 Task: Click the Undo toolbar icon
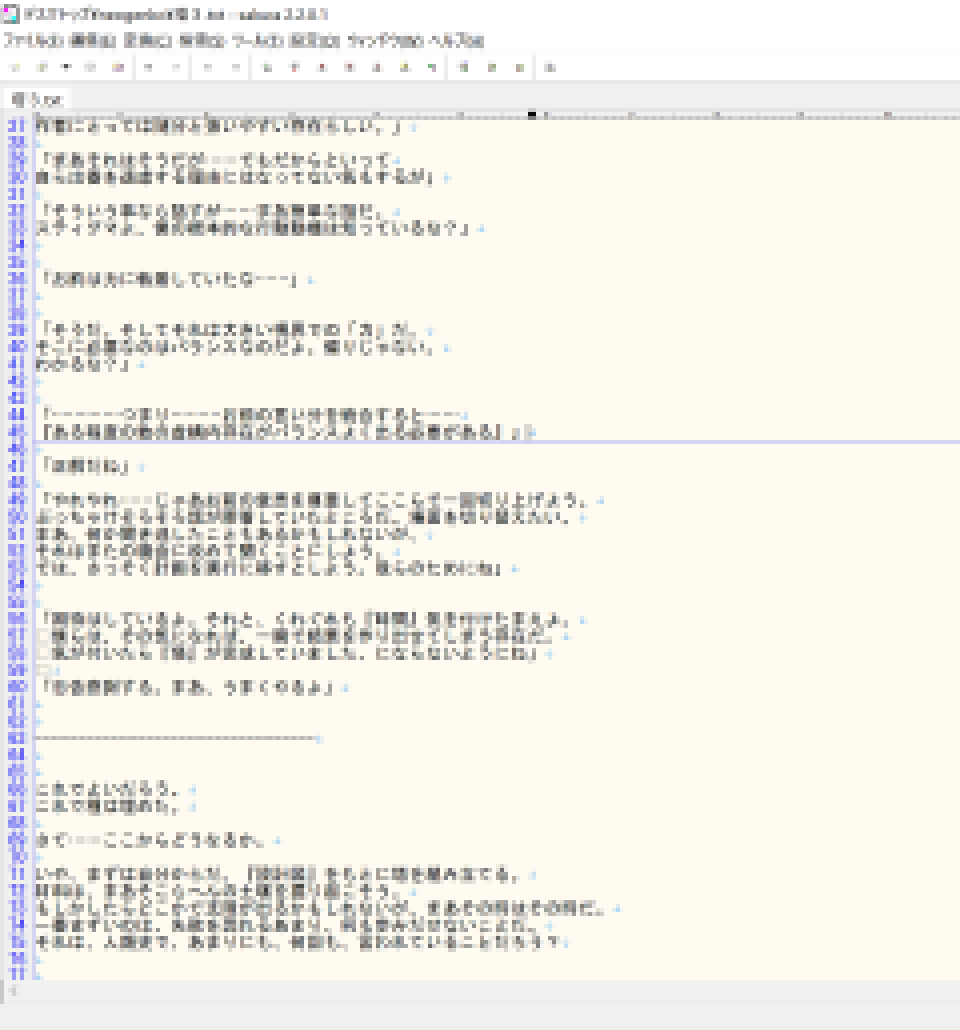(149, 67)
